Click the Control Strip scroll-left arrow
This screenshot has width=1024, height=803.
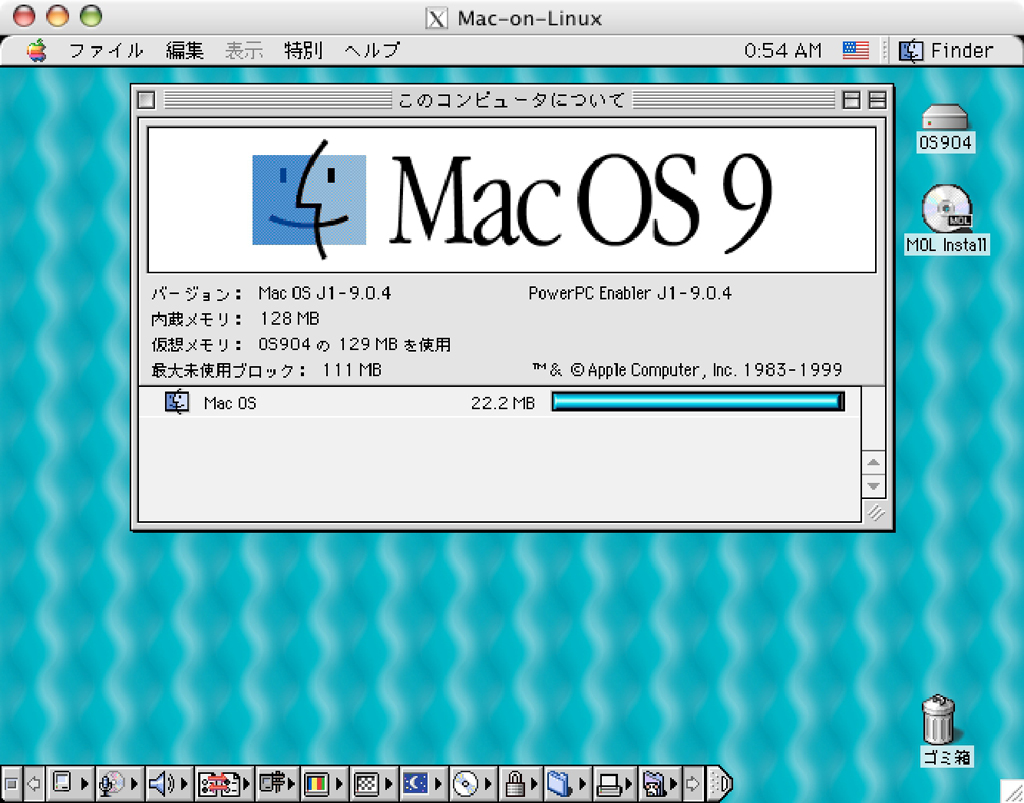click(x=34, y=783)
